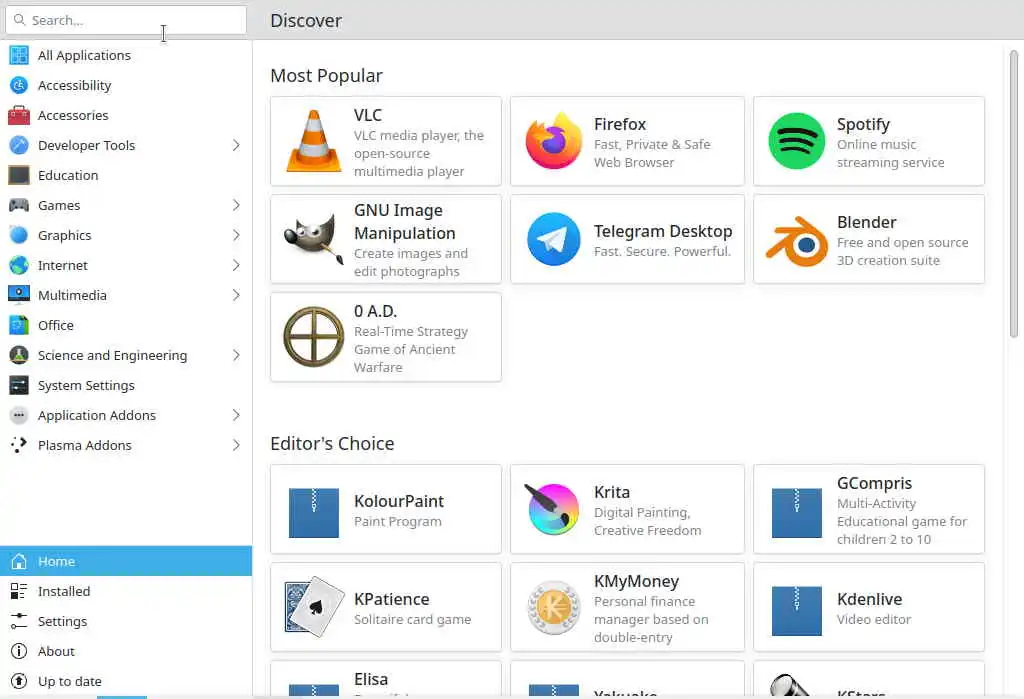The image size is (1024, 699).
Task: Click the Science and Engineering flask icon
Action: [x=19, y=355]
